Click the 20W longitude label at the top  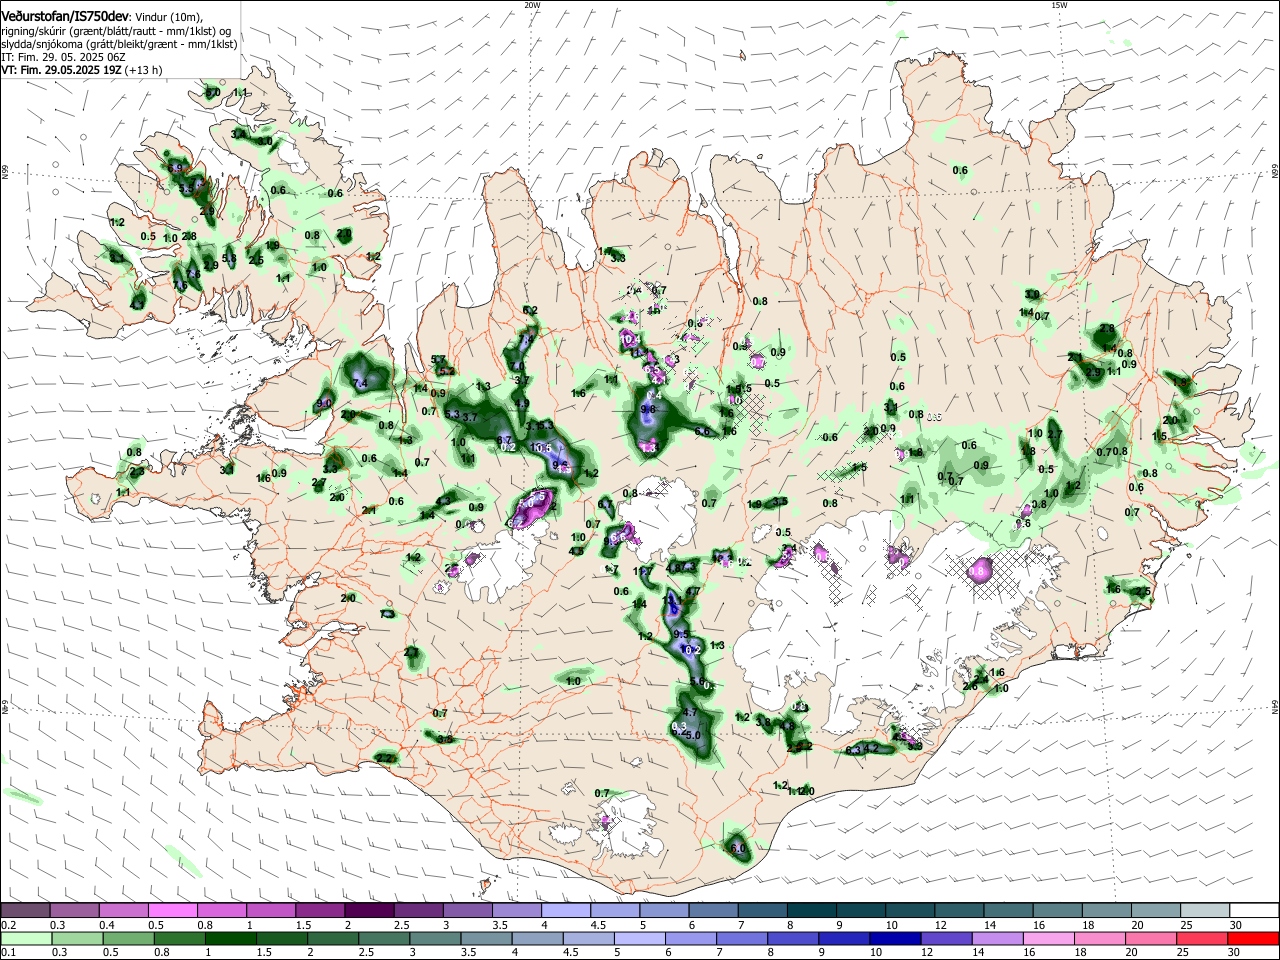point(532,5)
